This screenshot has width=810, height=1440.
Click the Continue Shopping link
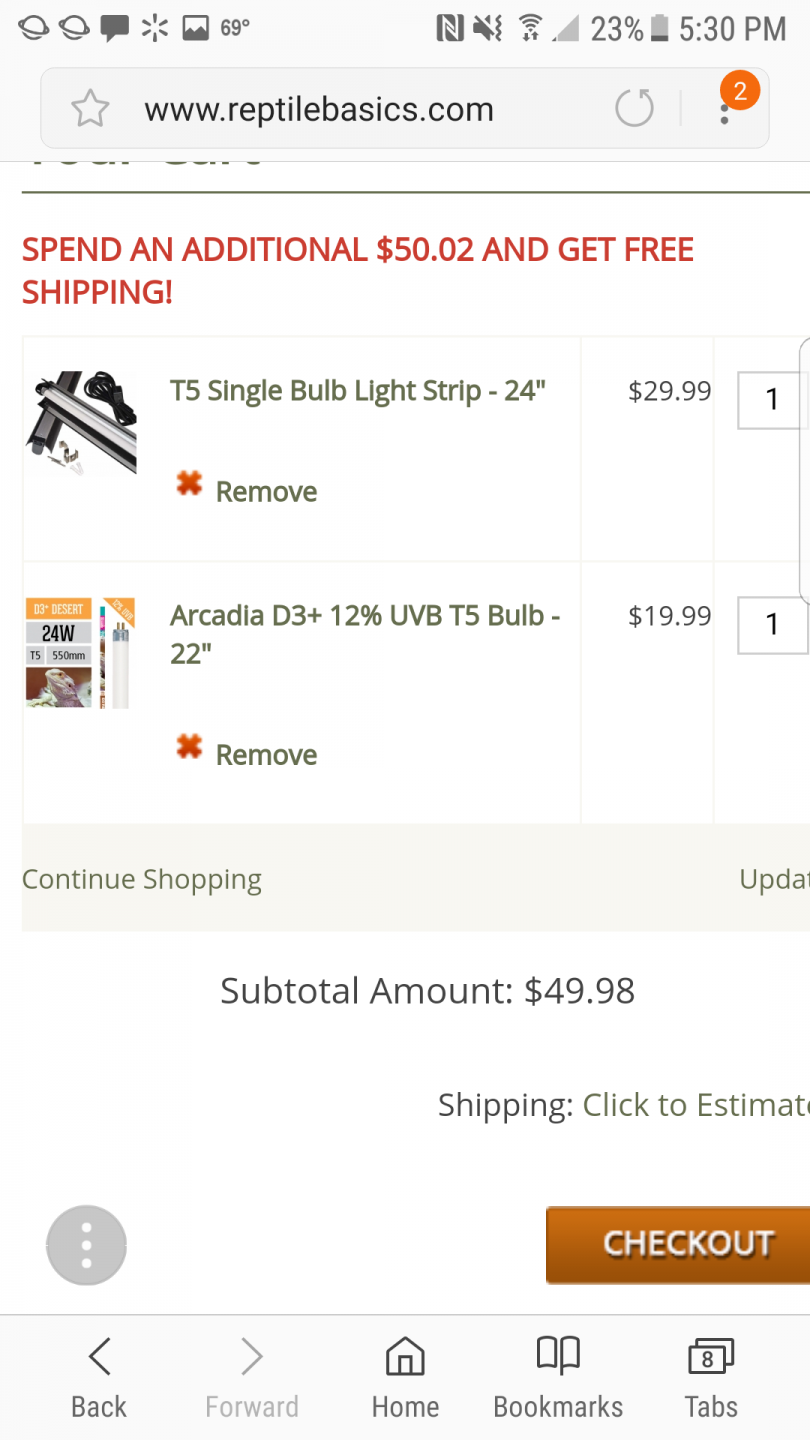142,879
